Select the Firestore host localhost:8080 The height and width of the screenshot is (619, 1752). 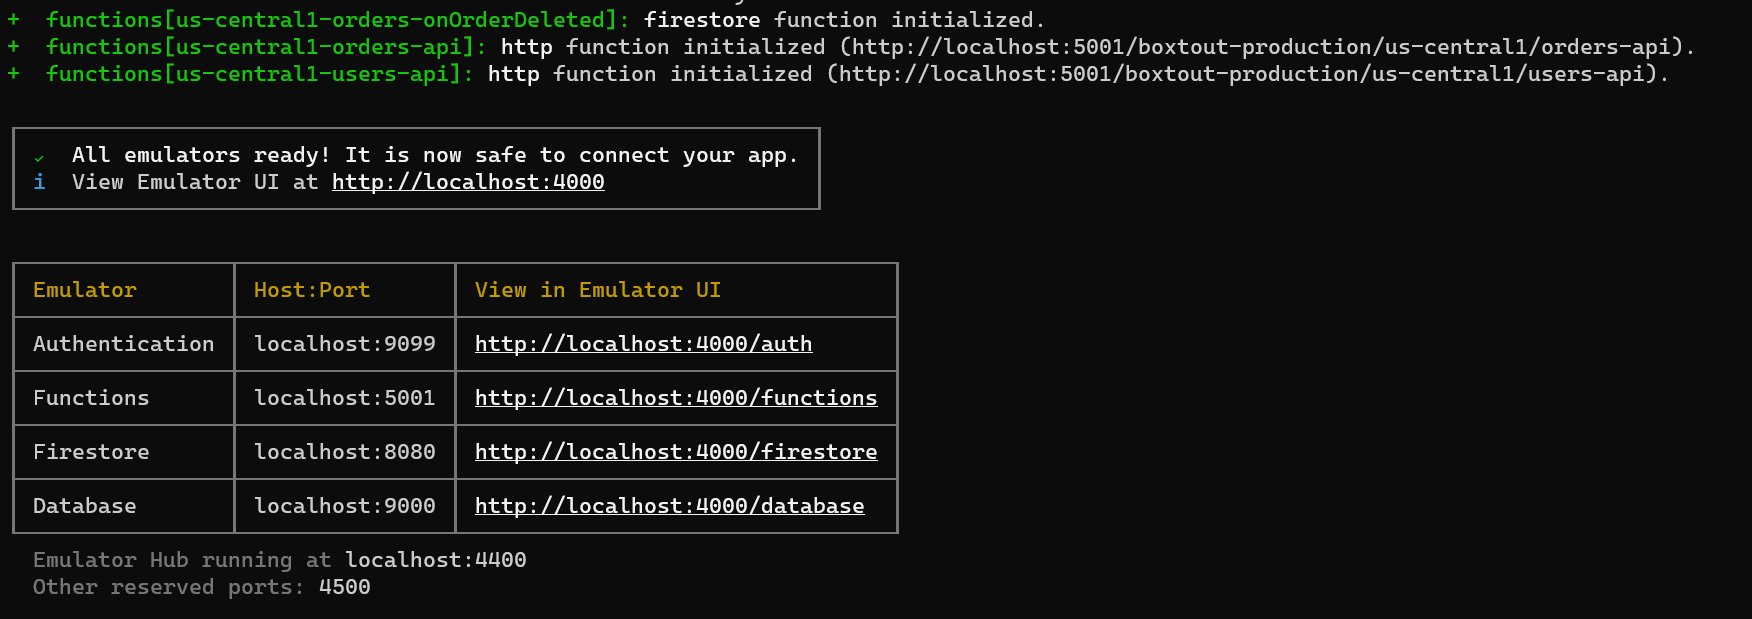(x=344, y=452)
